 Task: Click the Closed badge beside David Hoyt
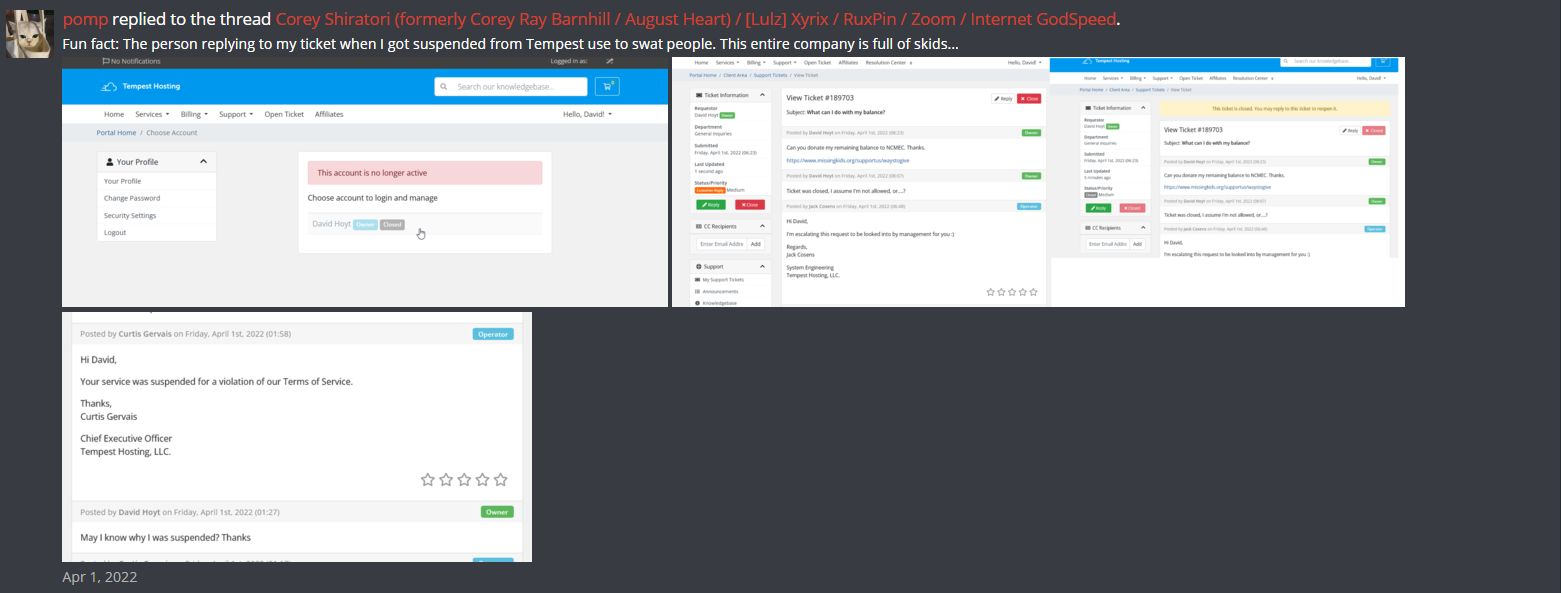tap(392, 224)
